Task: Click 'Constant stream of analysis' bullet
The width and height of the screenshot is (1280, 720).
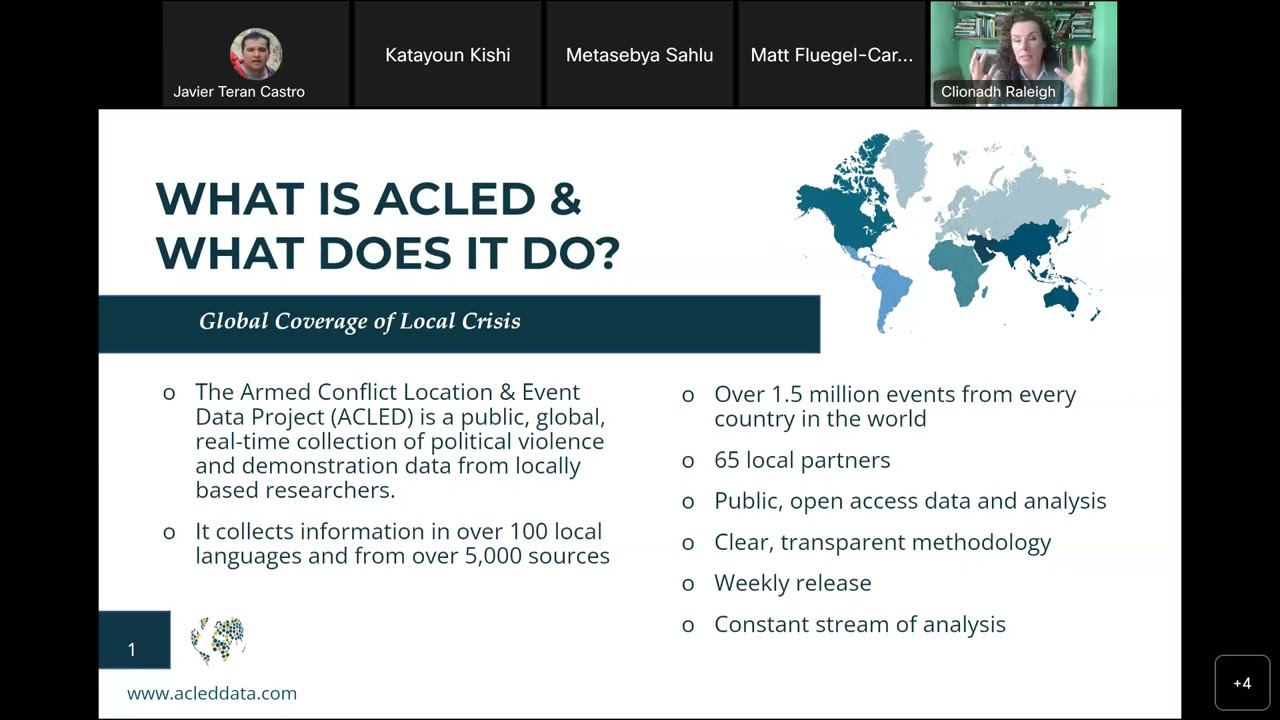Action: pyautogui.click(x=860, y=624)
